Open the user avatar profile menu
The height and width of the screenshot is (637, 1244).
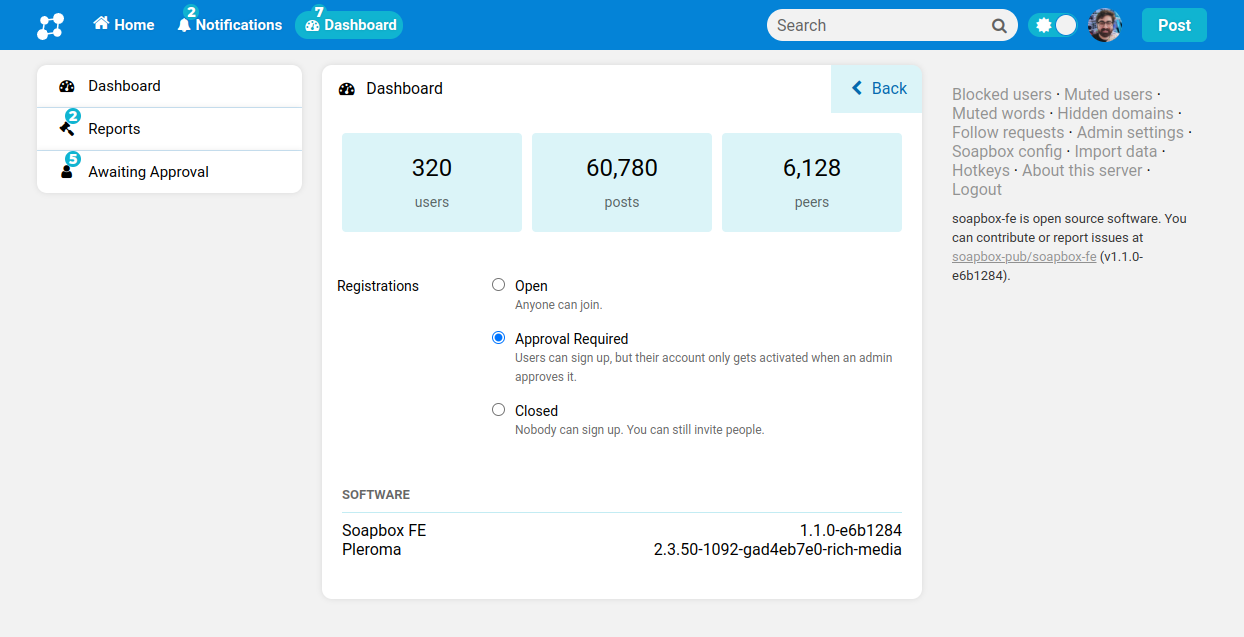pos(1104,26)
